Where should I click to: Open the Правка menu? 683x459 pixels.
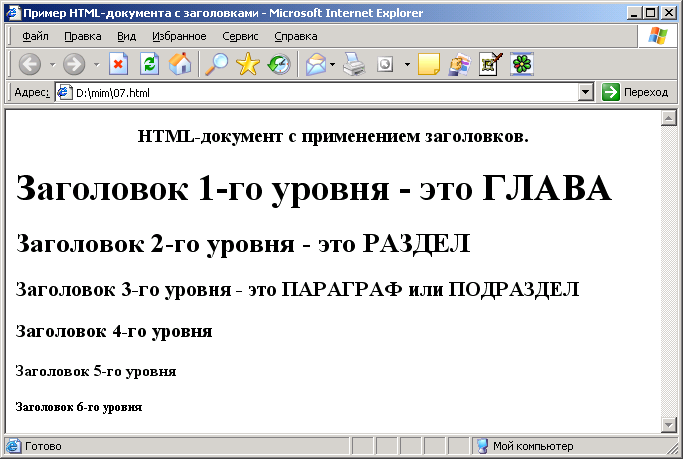[83, 36]
